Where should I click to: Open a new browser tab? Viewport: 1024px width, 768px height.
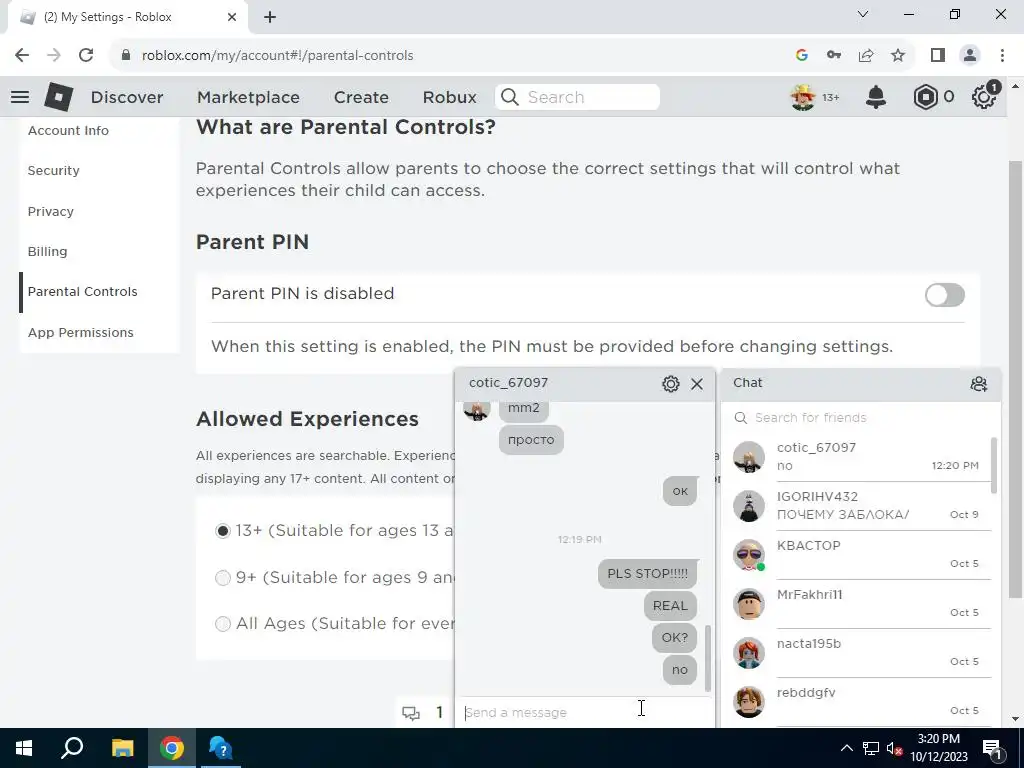[x=270, y=17]
